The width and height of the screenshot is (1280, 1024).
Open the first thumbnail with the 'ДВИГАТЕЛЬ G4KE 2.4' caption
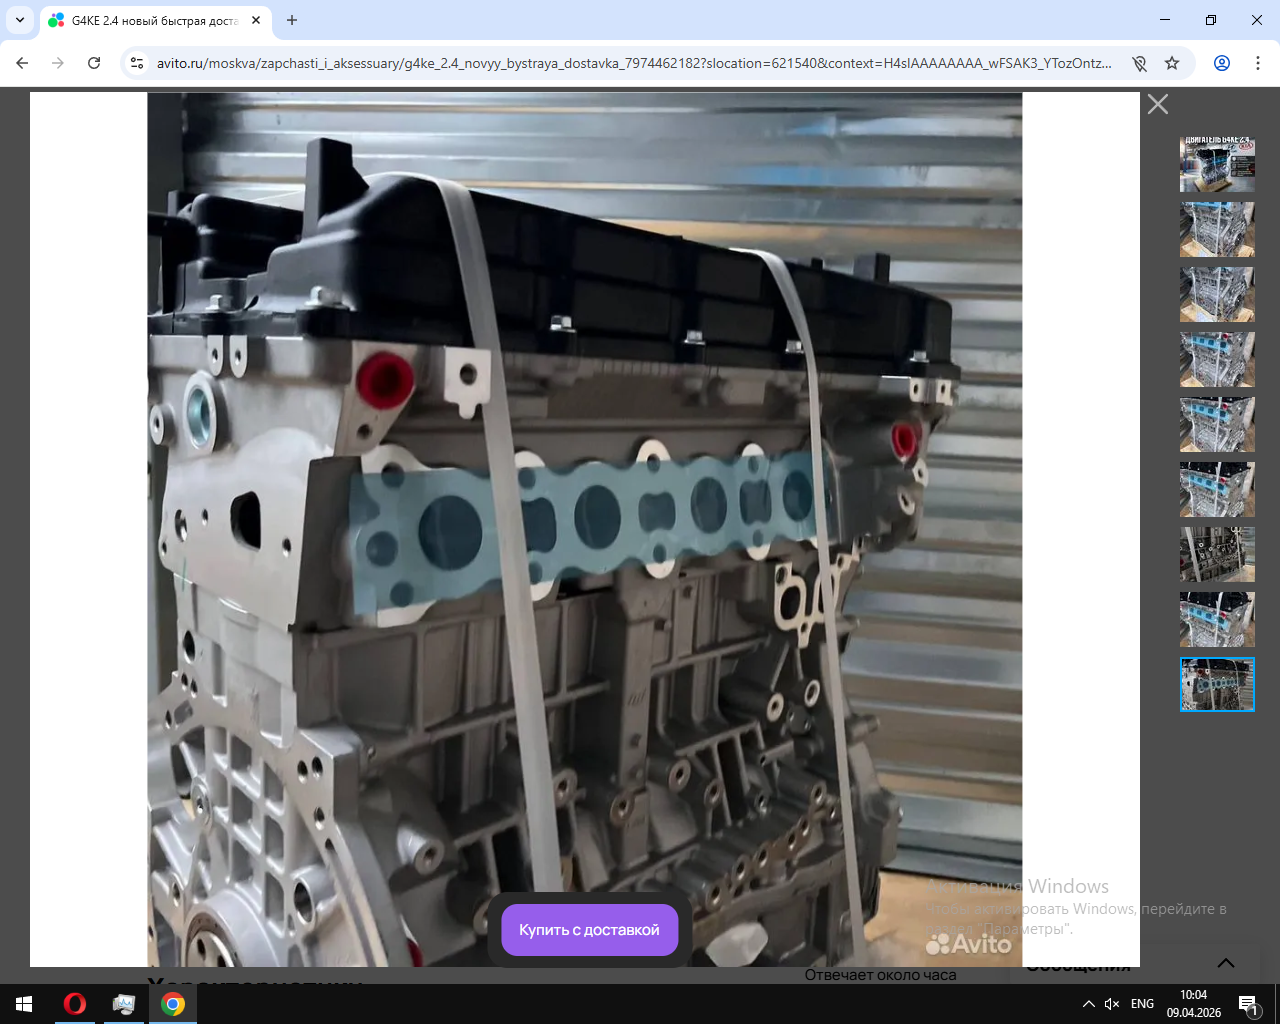point(1217,165)
